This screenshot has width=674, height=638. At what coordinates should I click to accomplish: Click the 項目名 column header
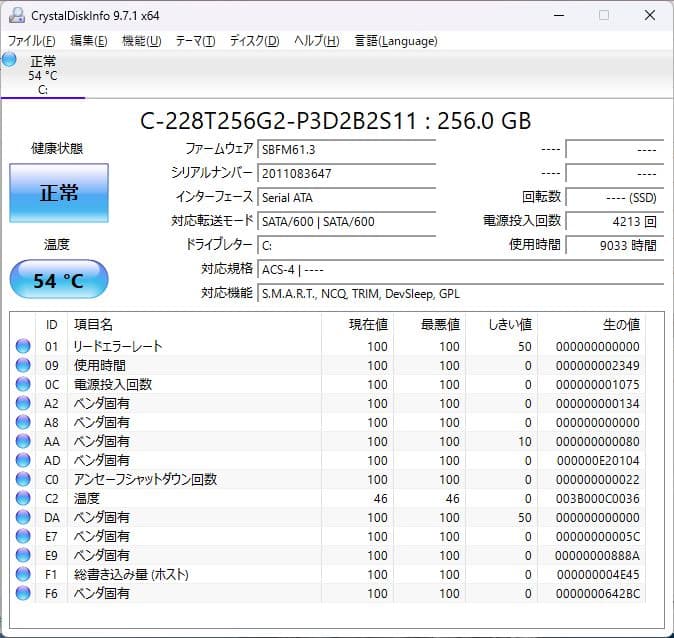(194, 325)
